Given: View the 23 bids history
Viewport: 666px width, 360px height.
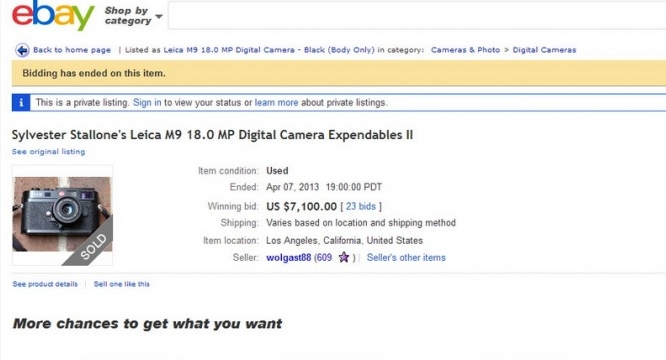Looking at the screenshot, I should coord(361,206).
